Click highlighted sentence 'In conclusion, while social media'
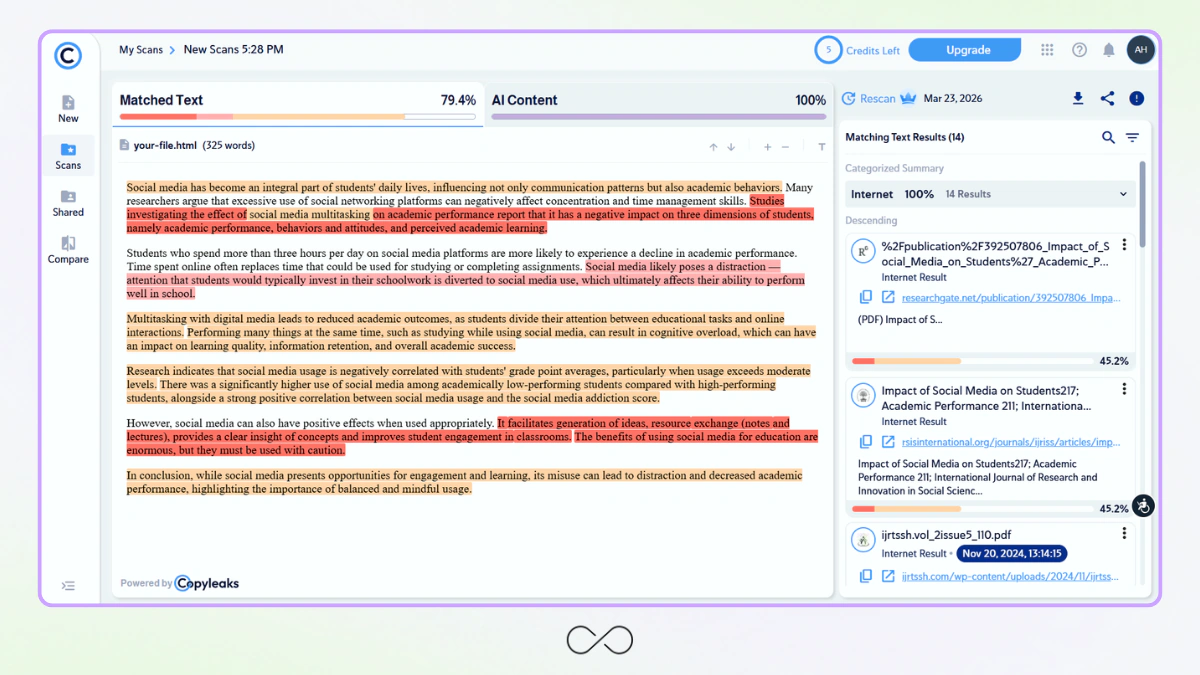1200x675 pixels. [464, 482]
